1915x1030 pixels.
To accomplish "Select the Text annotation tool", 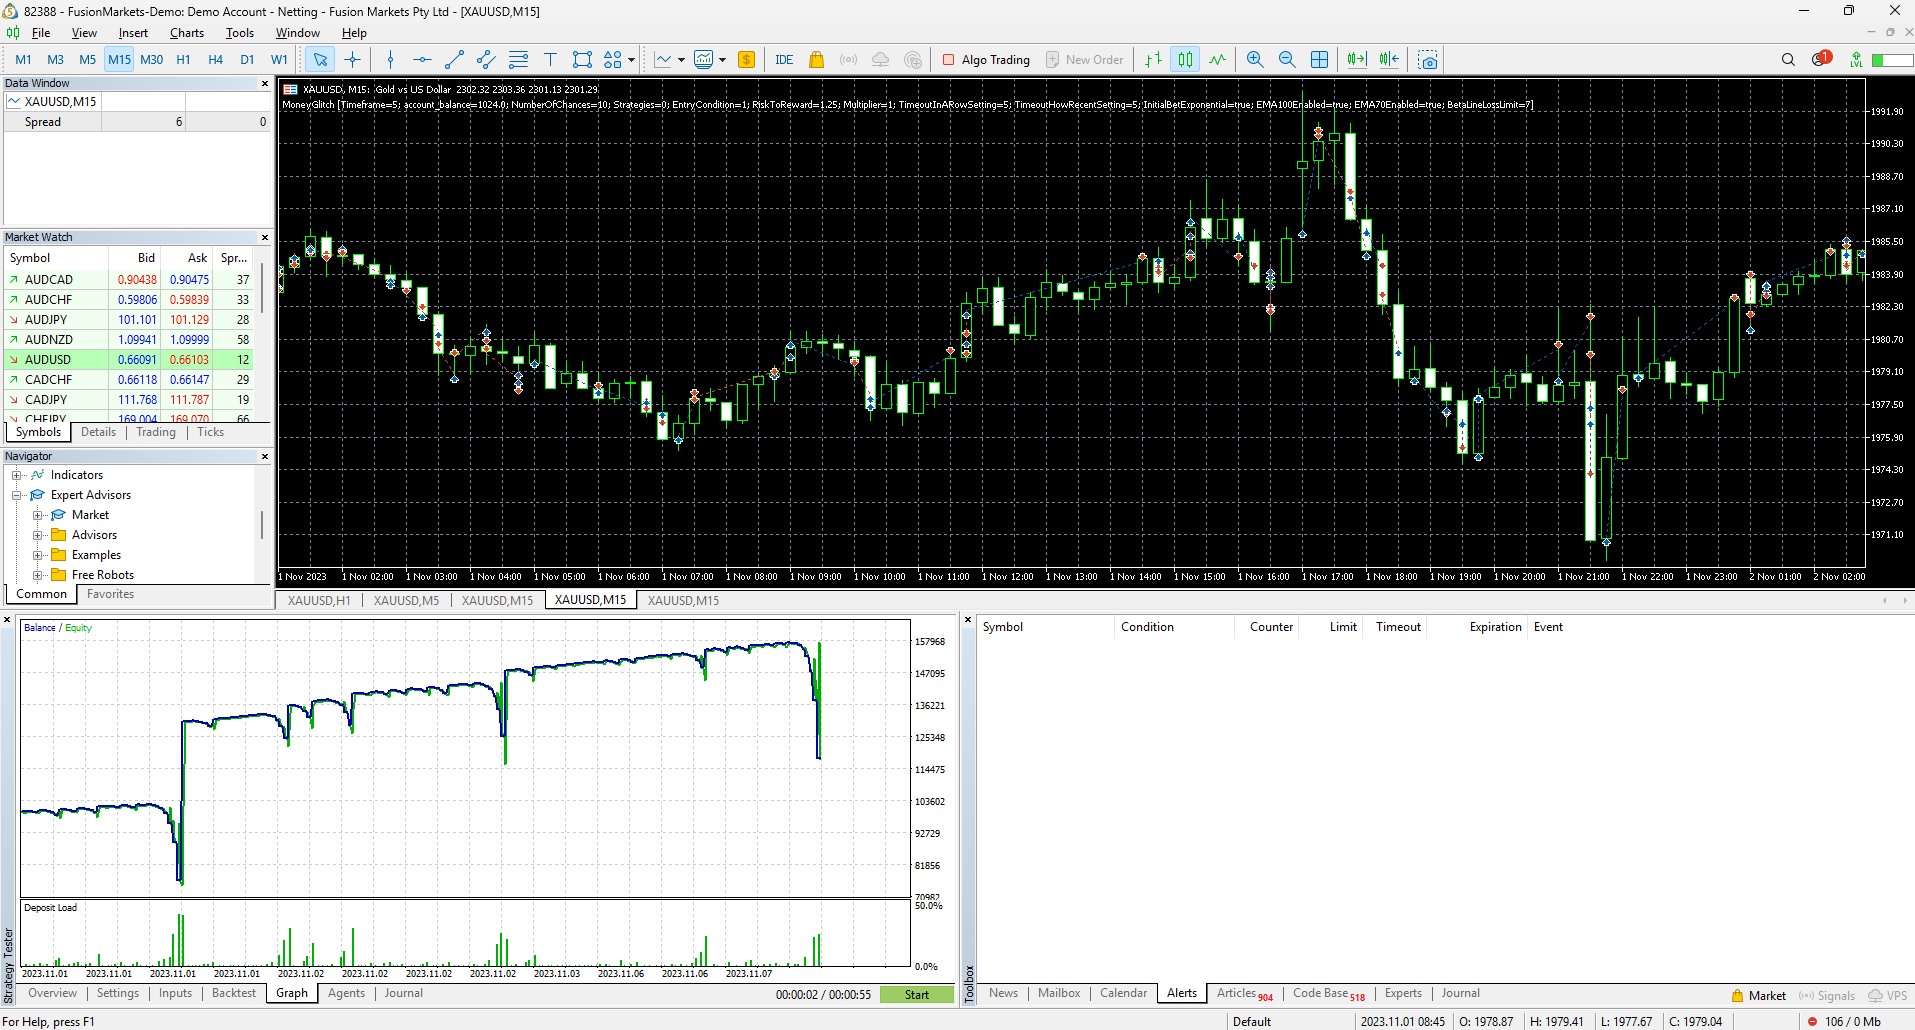I will pyautogui.click(x=550, y=59).
